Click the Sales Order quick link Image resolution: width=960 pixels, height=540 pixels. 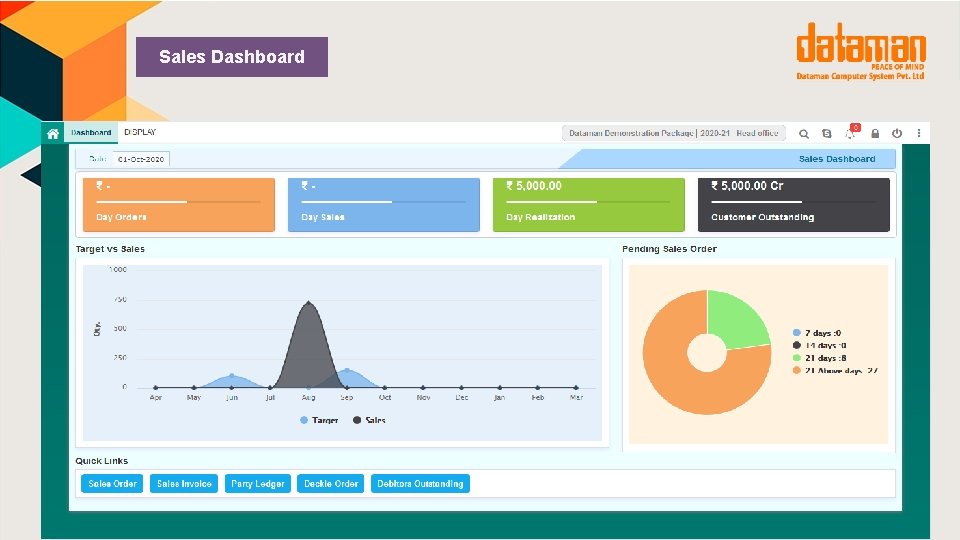click(112, 484)
